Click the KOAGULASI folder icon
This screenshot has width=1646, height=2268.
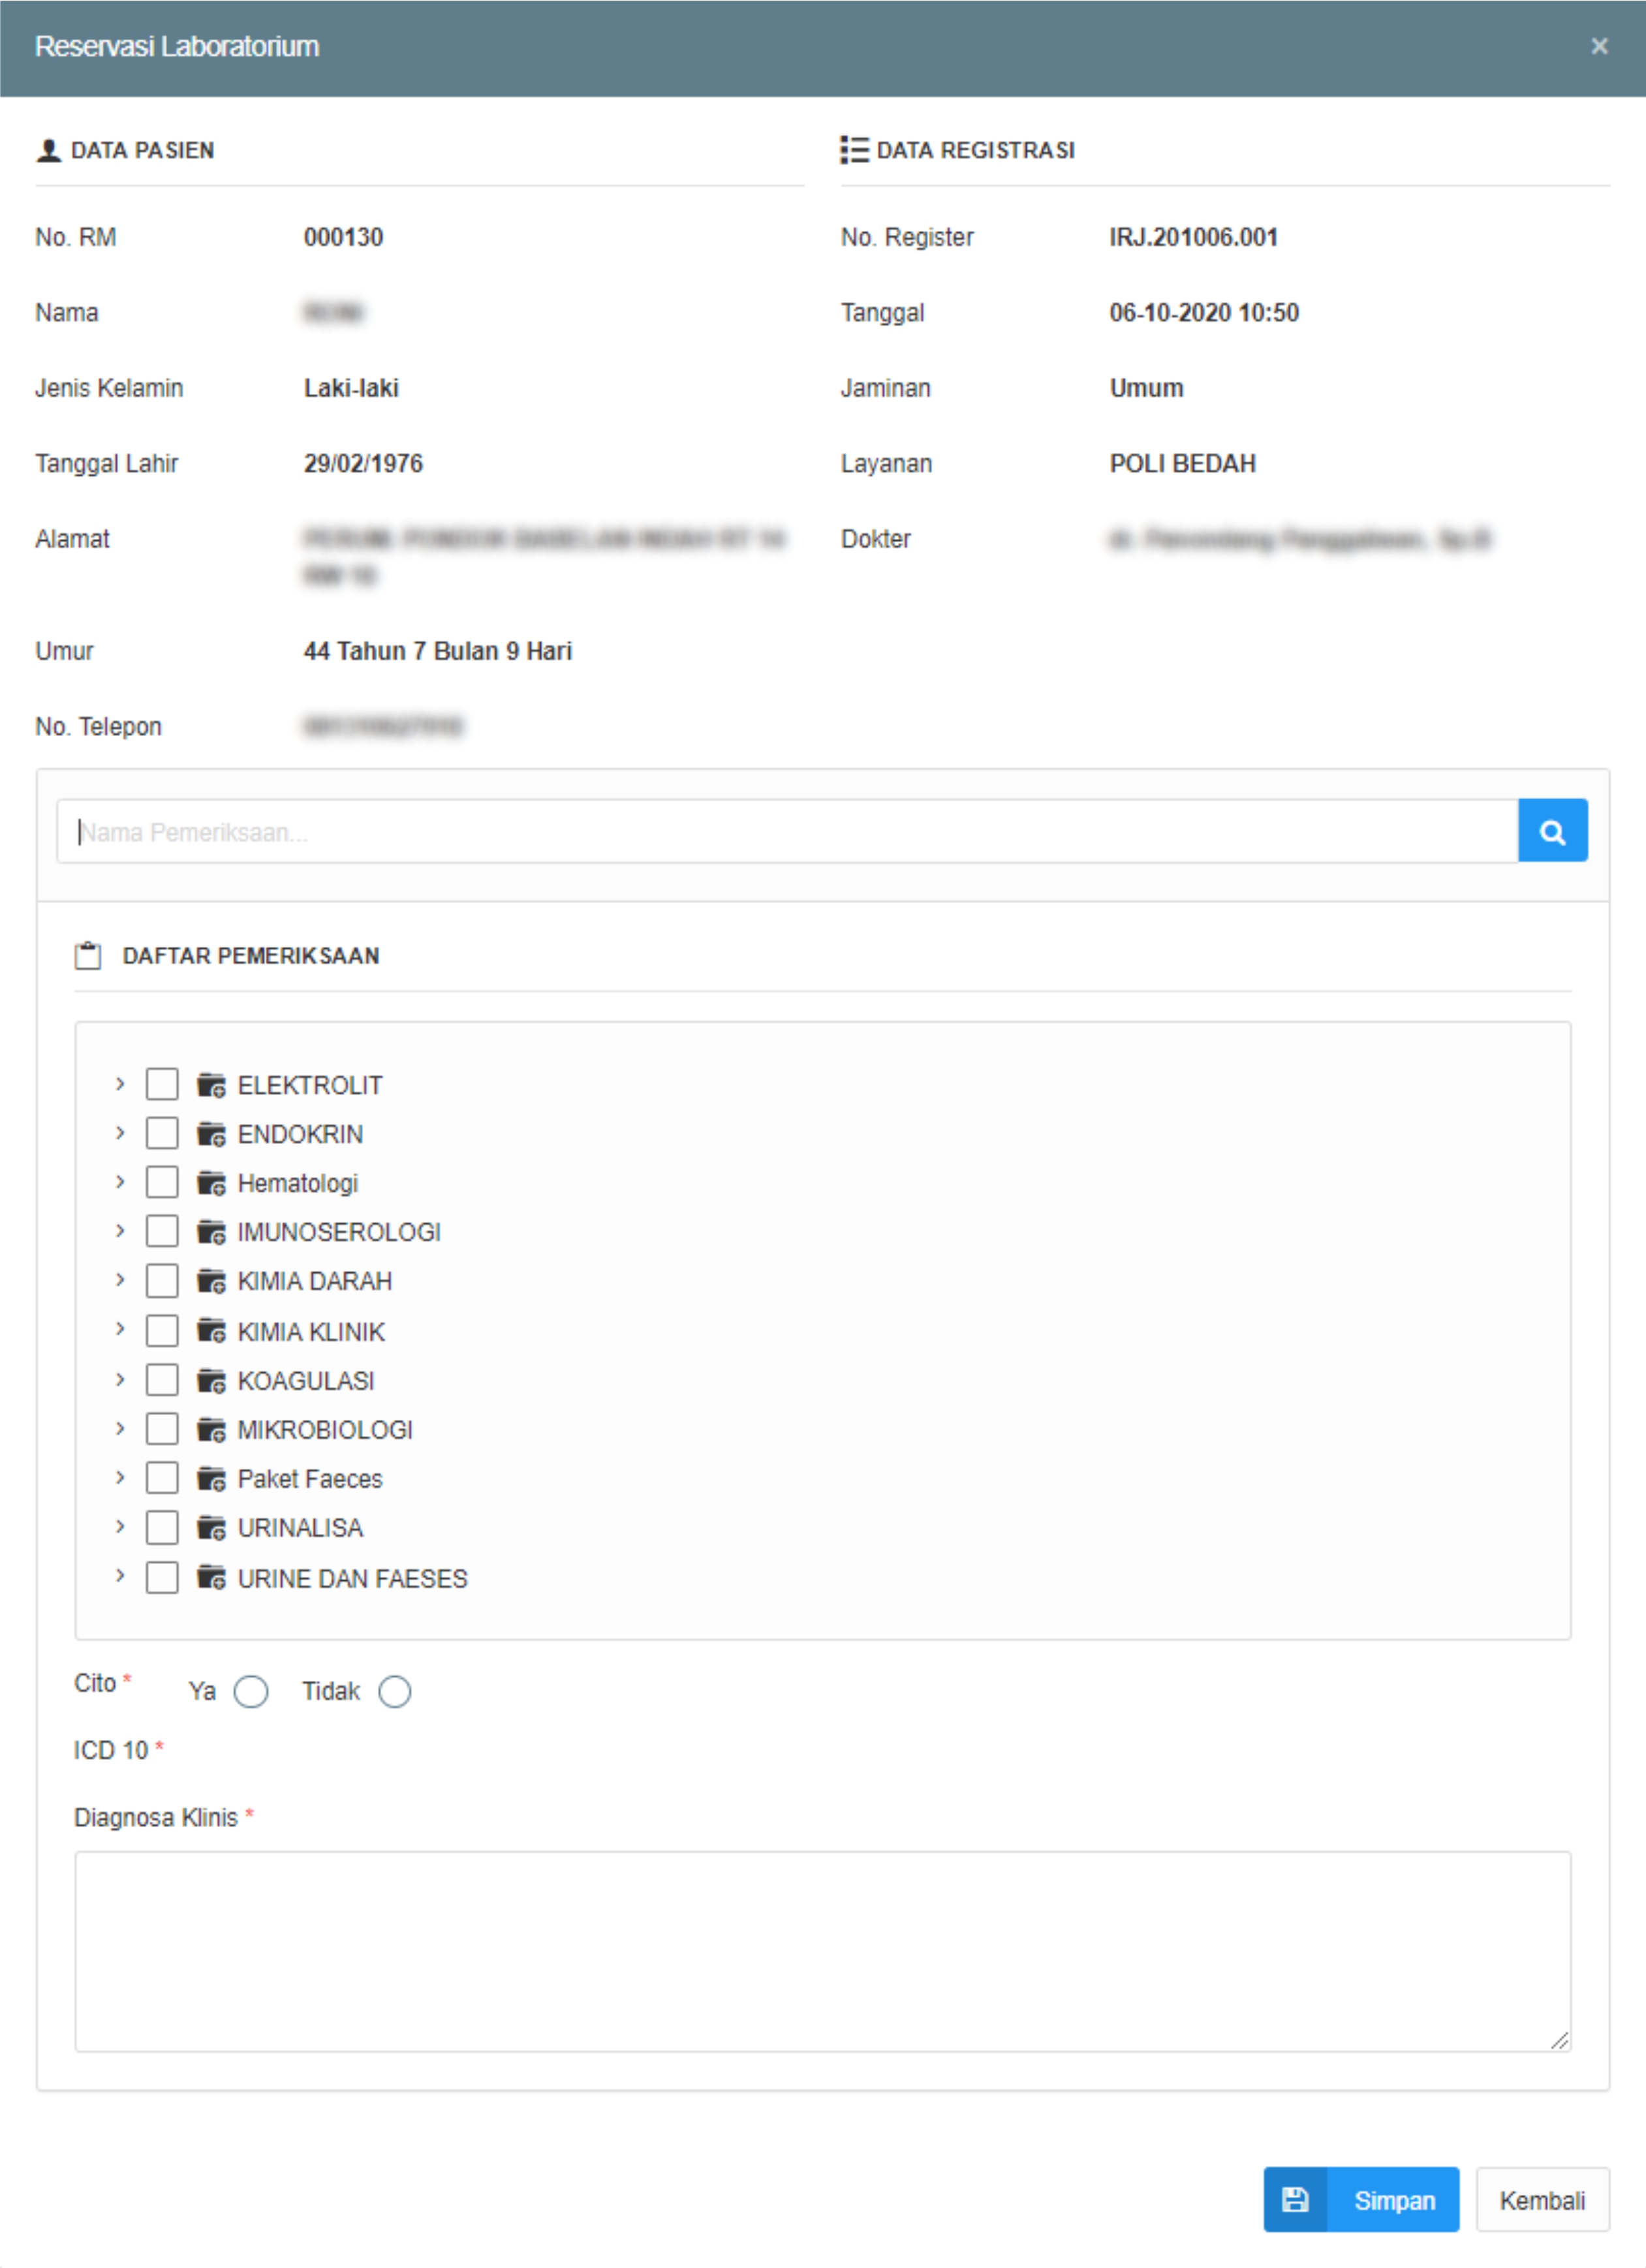coord(211,1381)
